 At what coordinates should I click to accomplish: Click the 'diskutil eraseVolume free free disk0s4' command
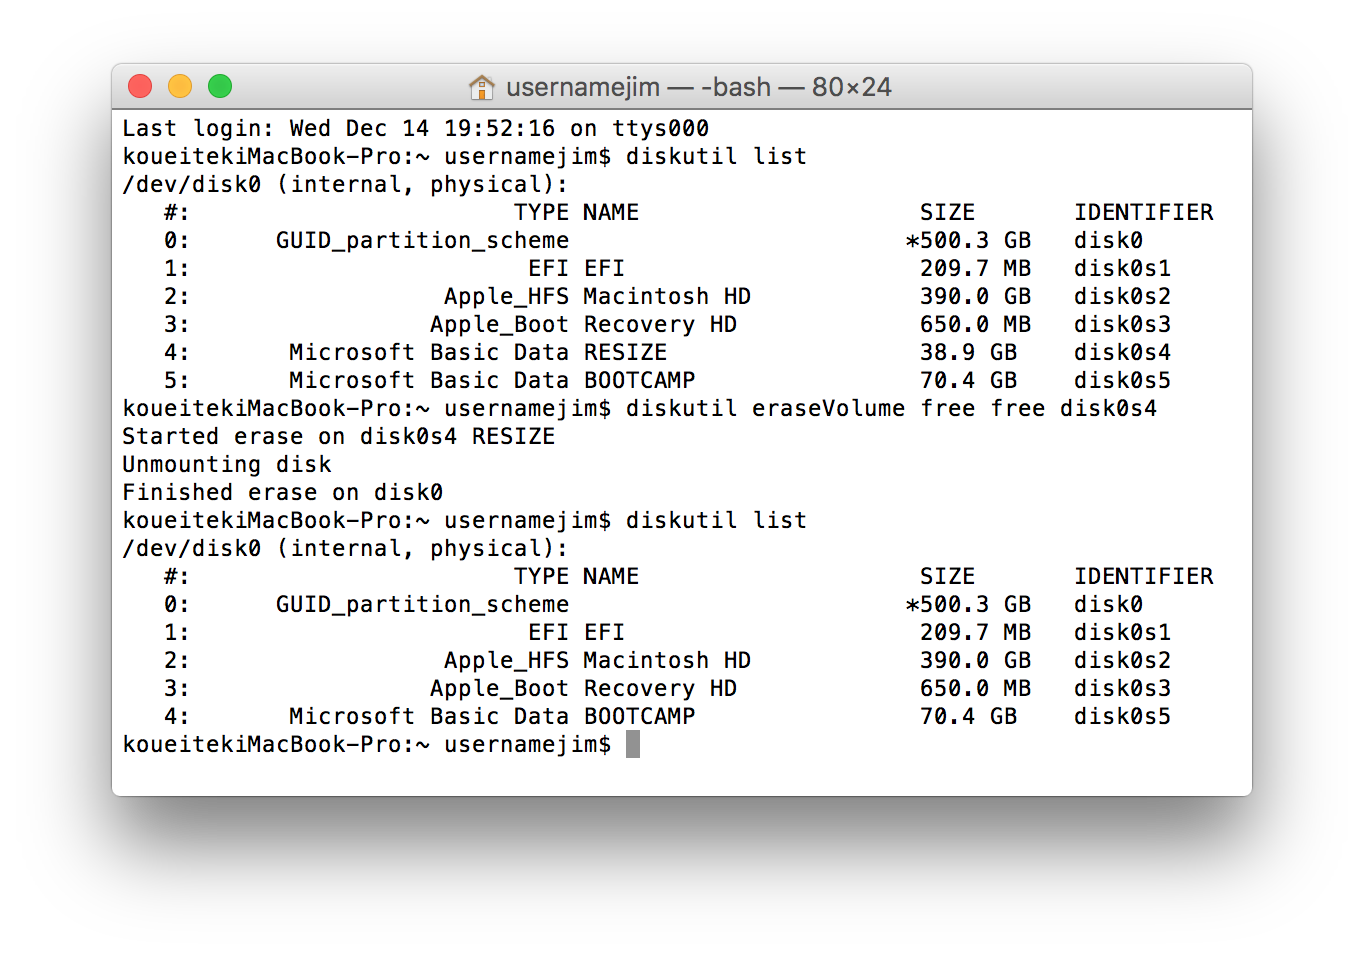point(890,408)
